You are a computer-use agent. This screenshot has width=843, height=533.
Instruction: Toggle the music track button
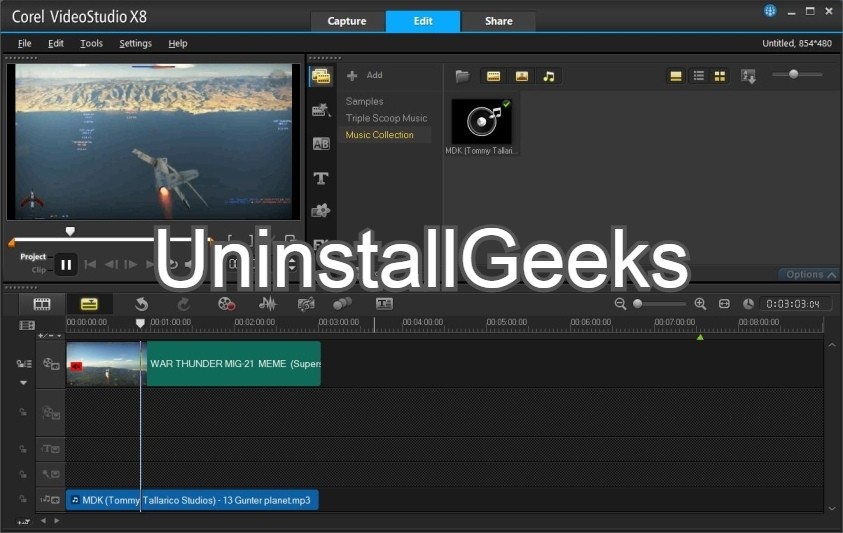(x=50, y=500)
